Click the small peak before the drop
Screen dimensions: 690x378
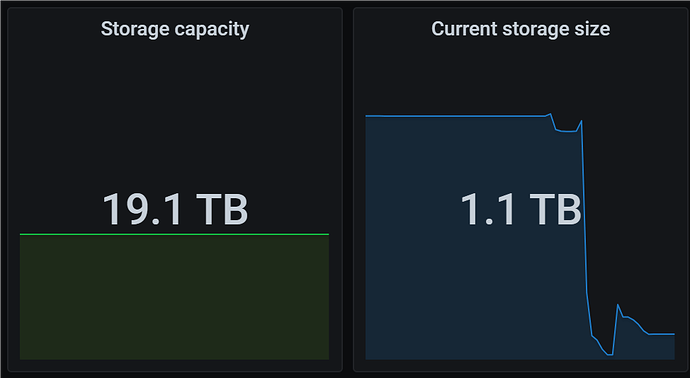551,114
